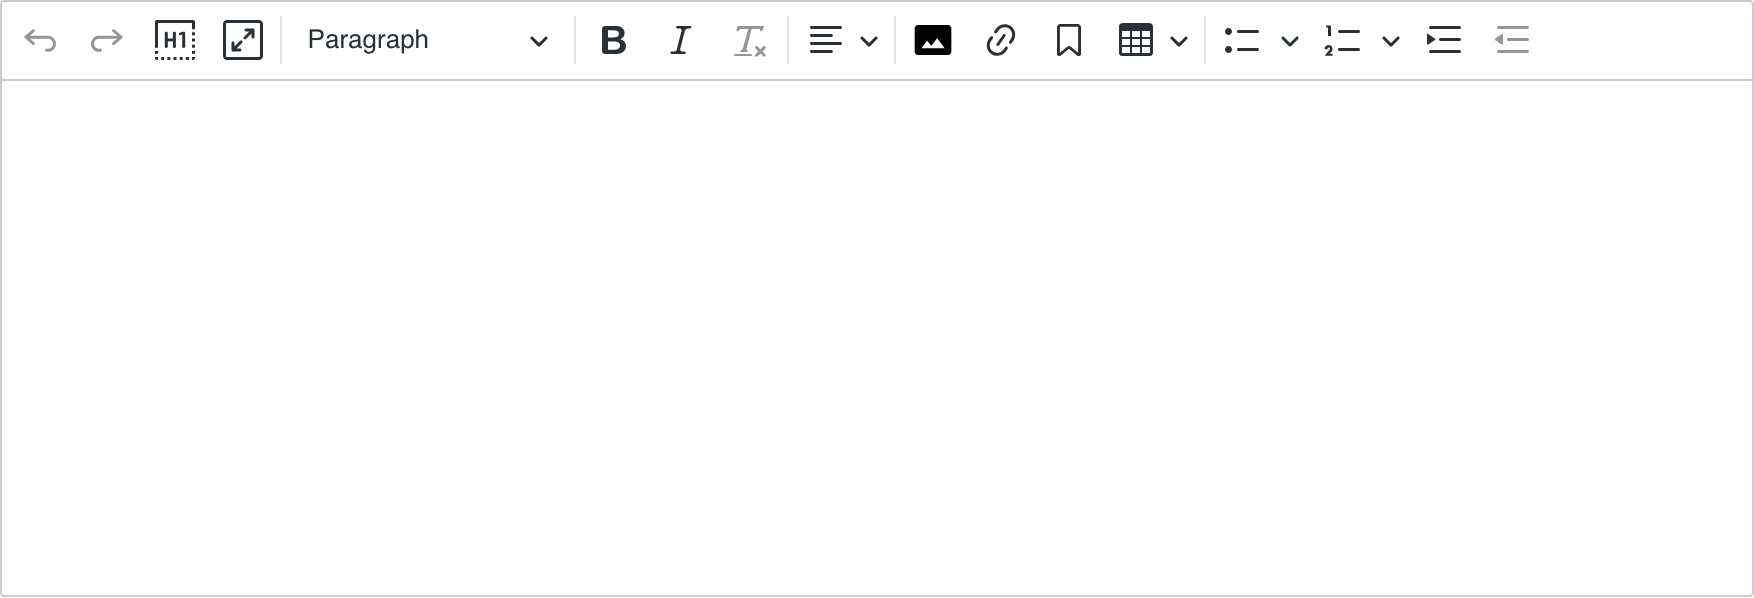Expand the table options arrow
Viewport: 1754px width, 598px height.
click(x=1180, y=41)
